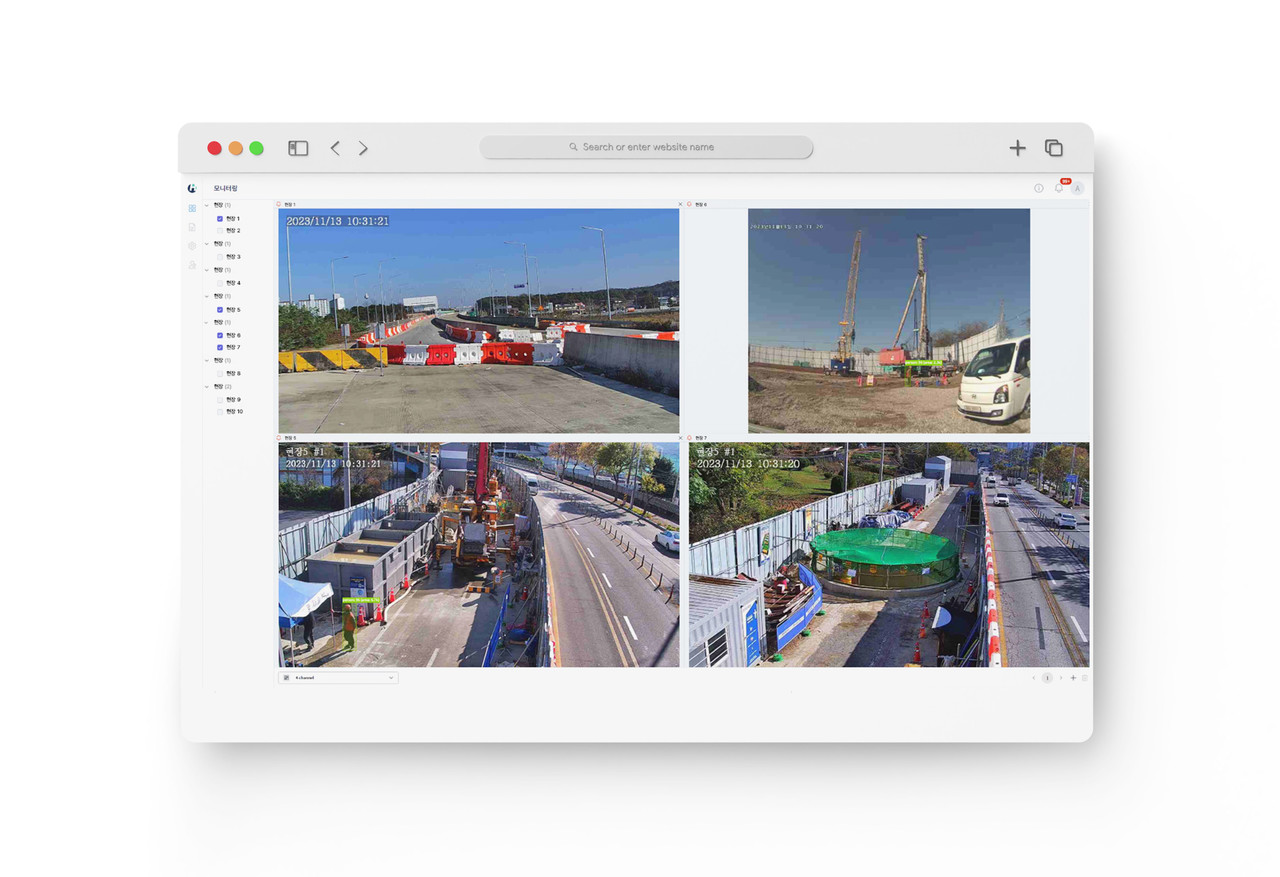Uncheck the 현장 1 checkbox
The image size is (1280, 877).
220,218
